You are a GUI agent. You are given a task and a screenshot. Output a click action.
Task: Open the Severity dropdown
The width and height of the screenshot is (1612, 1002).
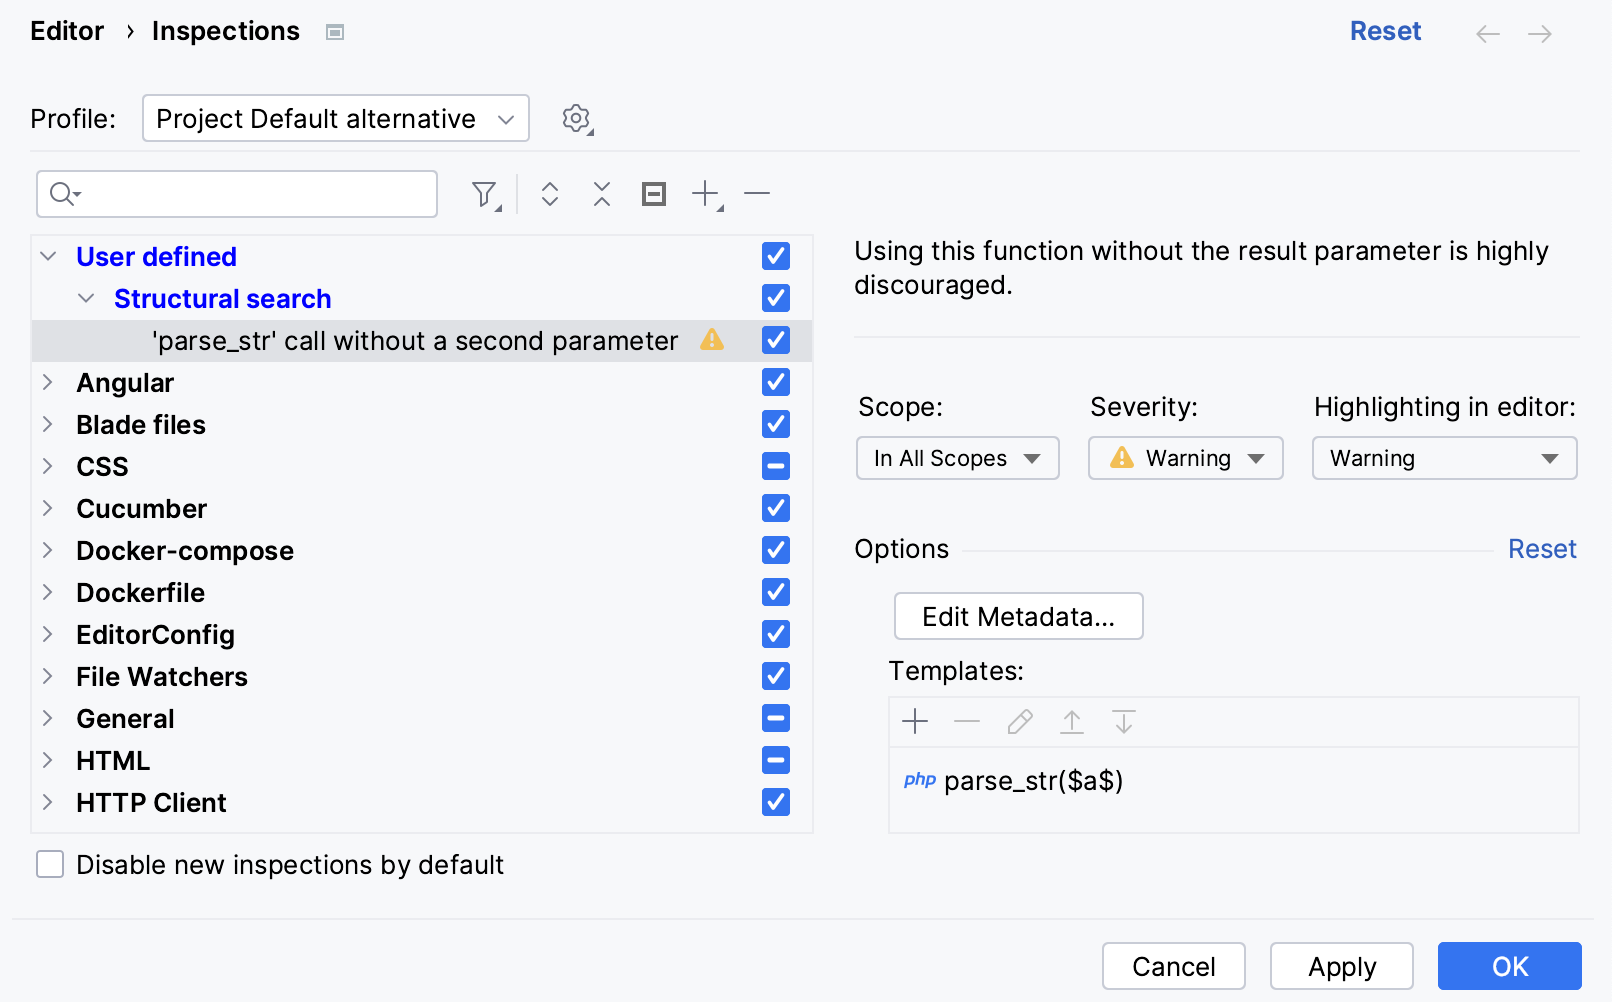1185,459
